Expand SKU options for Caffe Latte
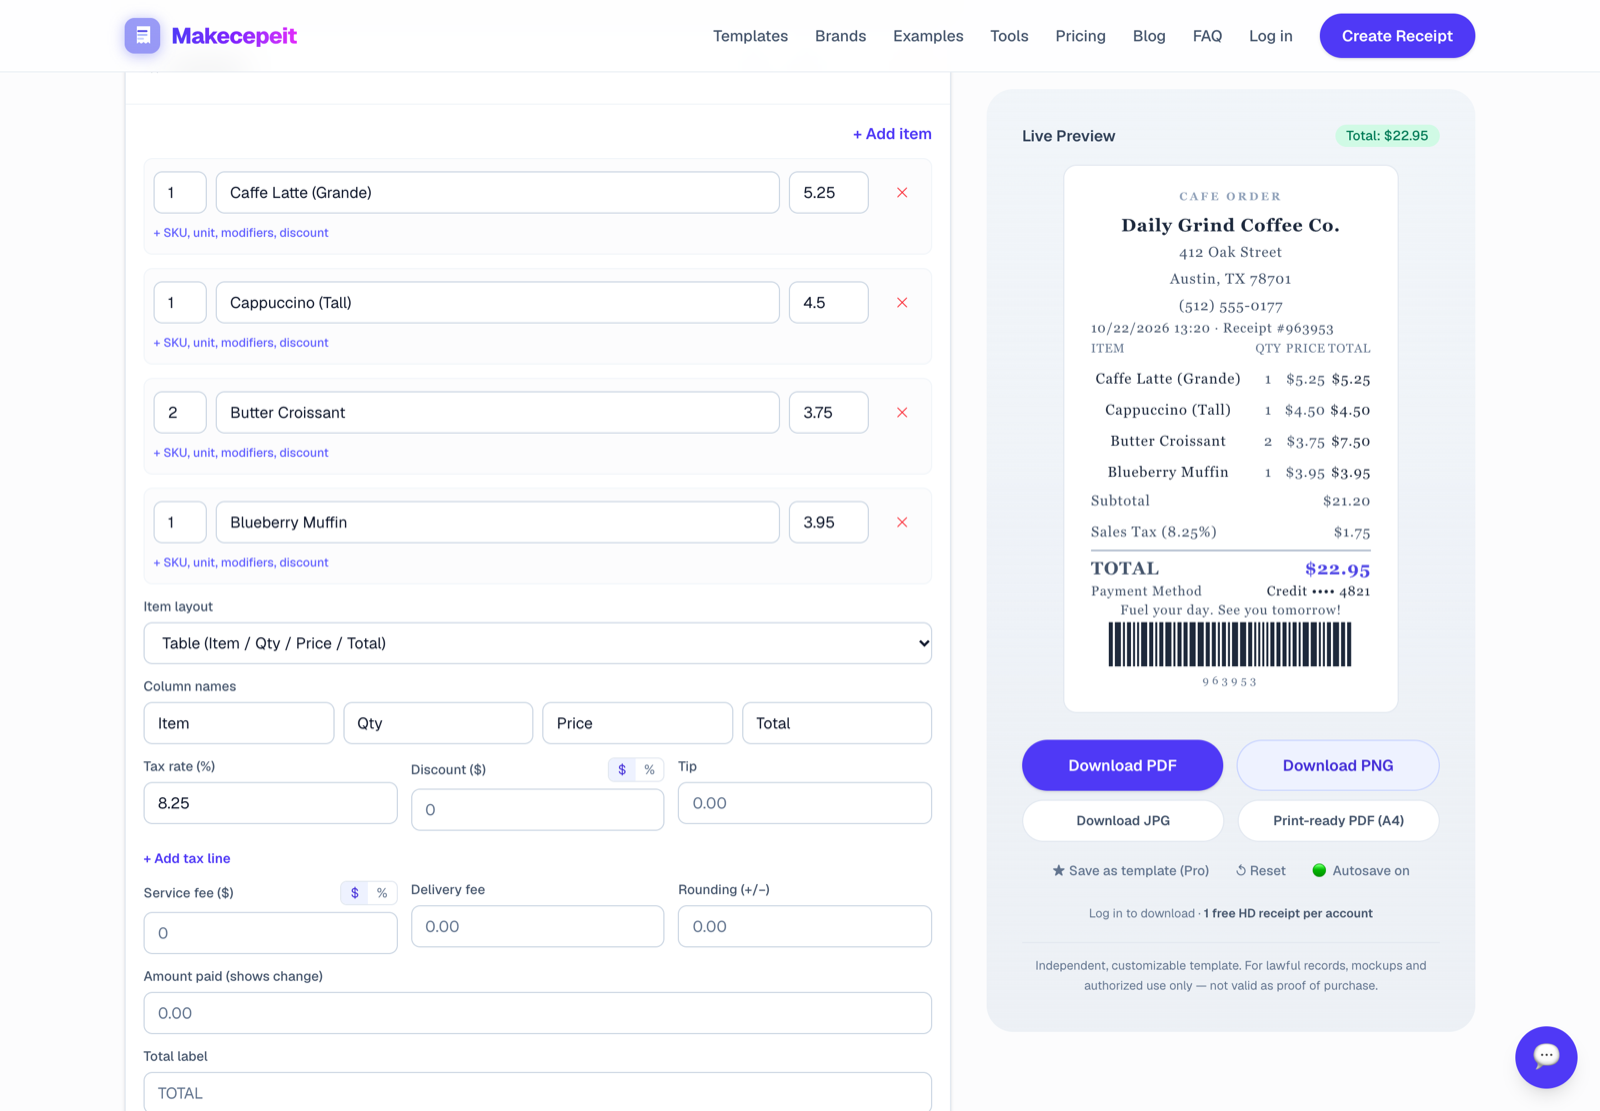The width and height of the screenshot is (1600, 1111). click(x=241, y=233)
